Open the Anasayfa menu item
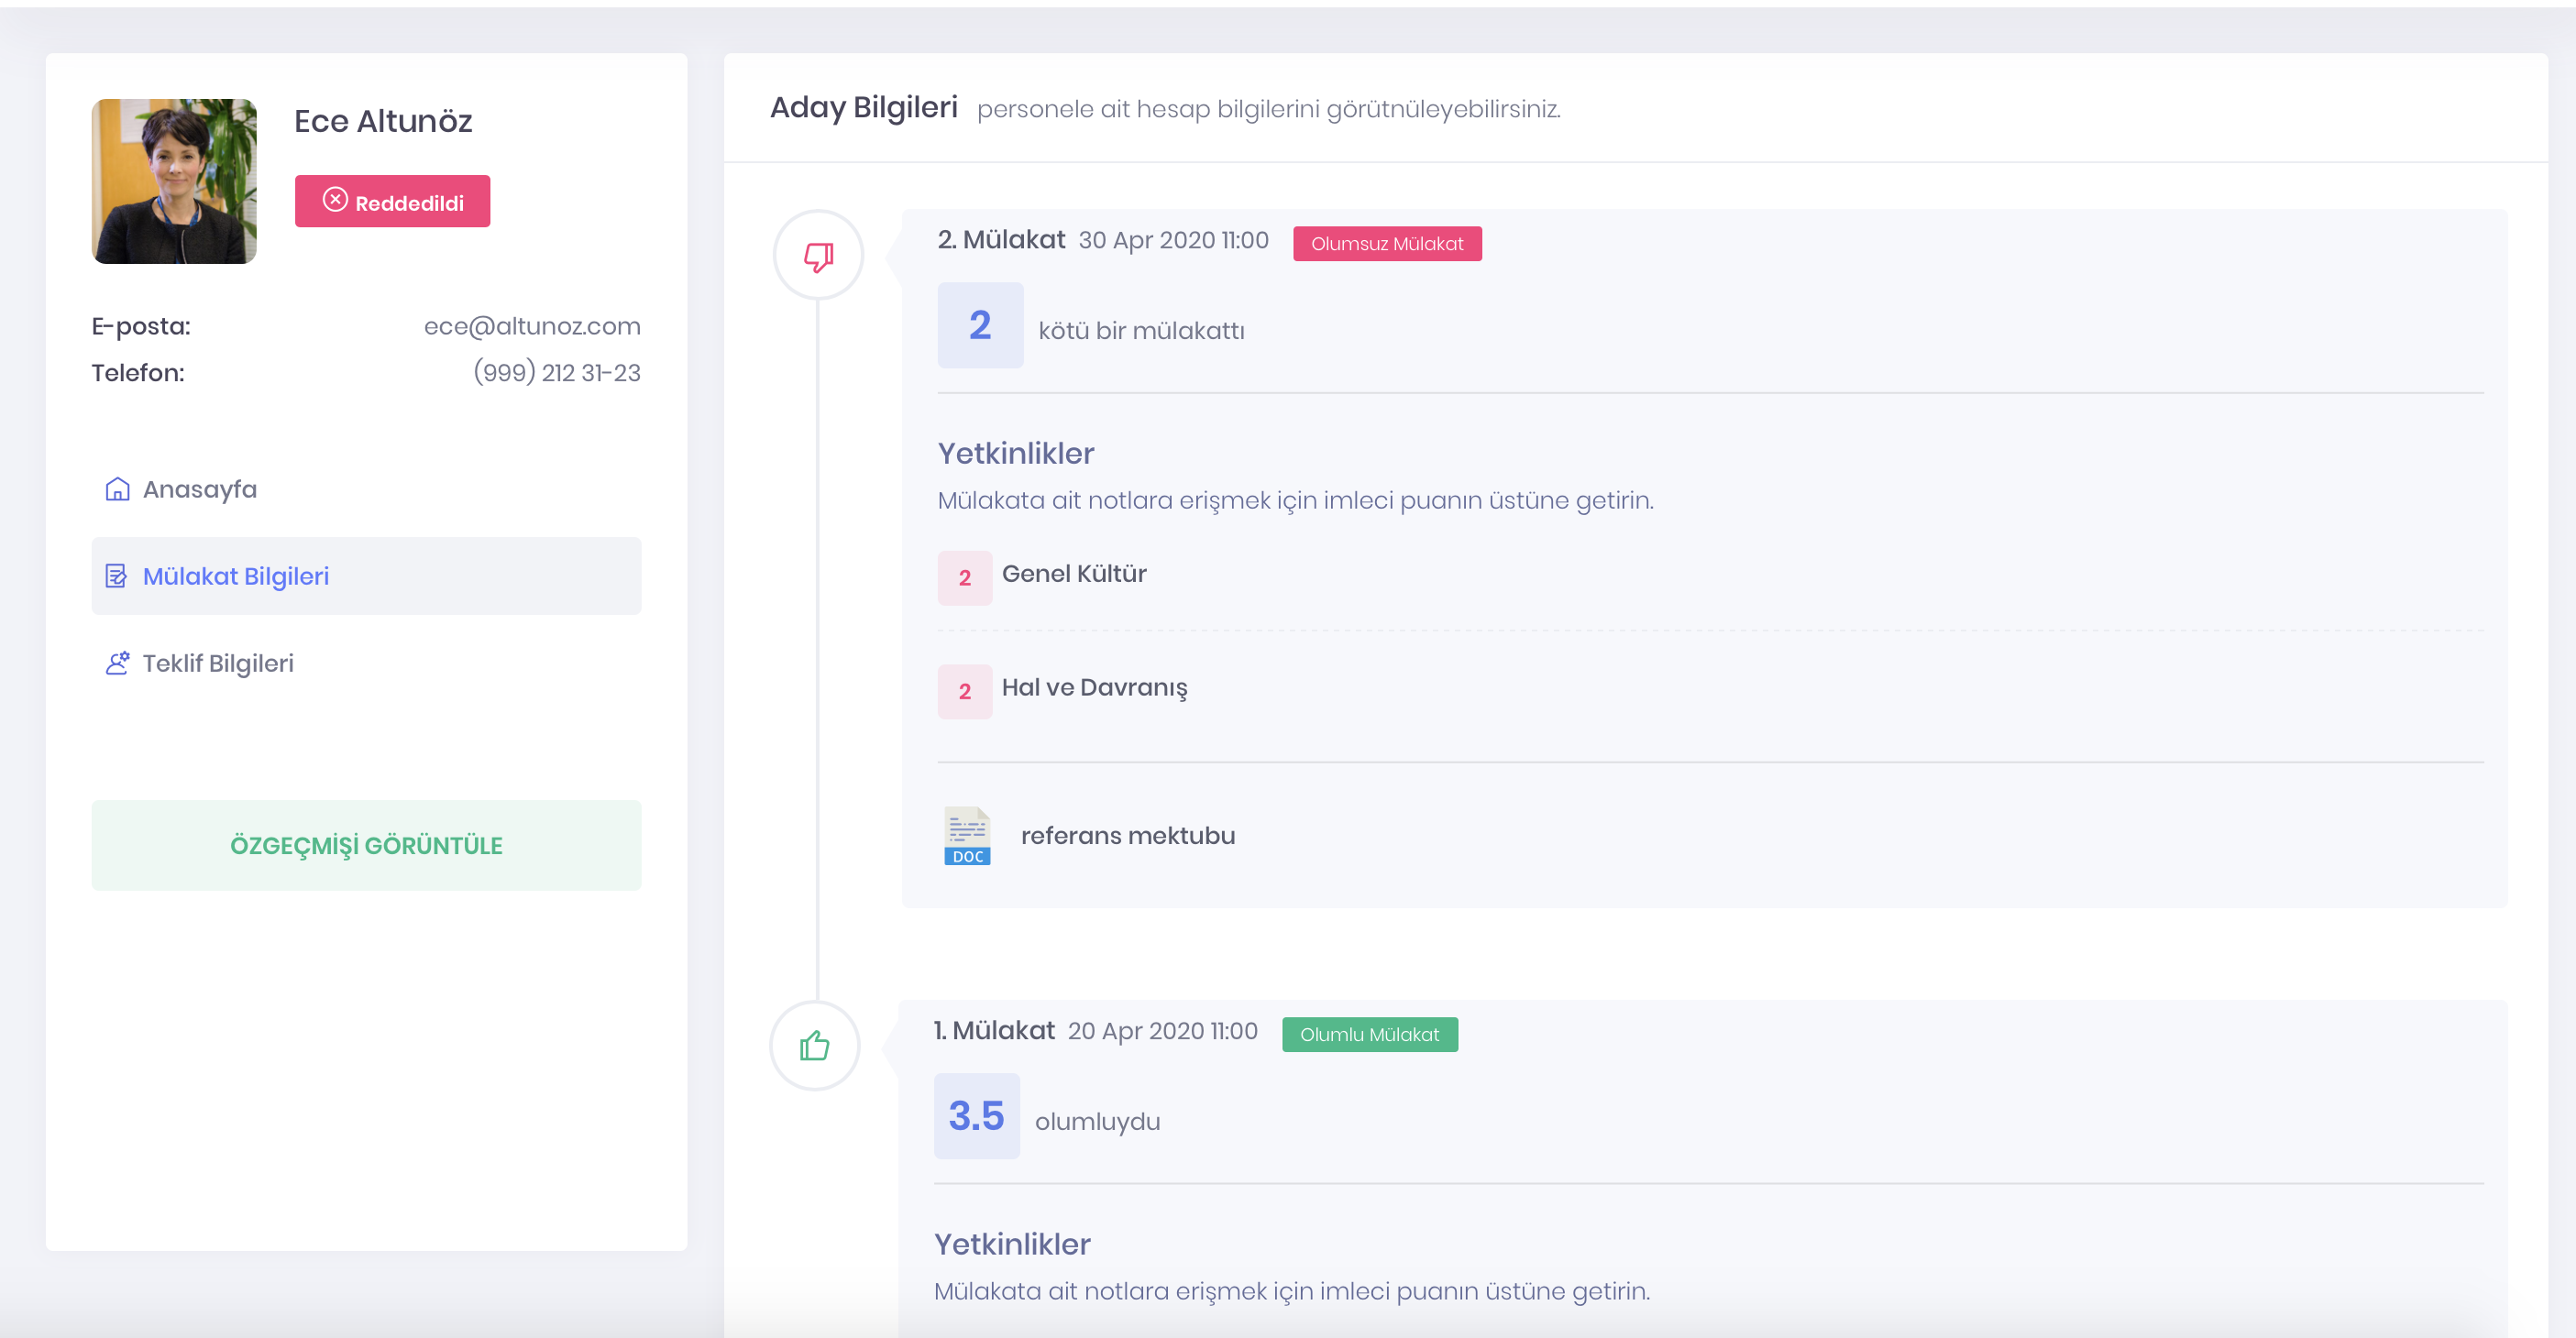 pos(200,489)
